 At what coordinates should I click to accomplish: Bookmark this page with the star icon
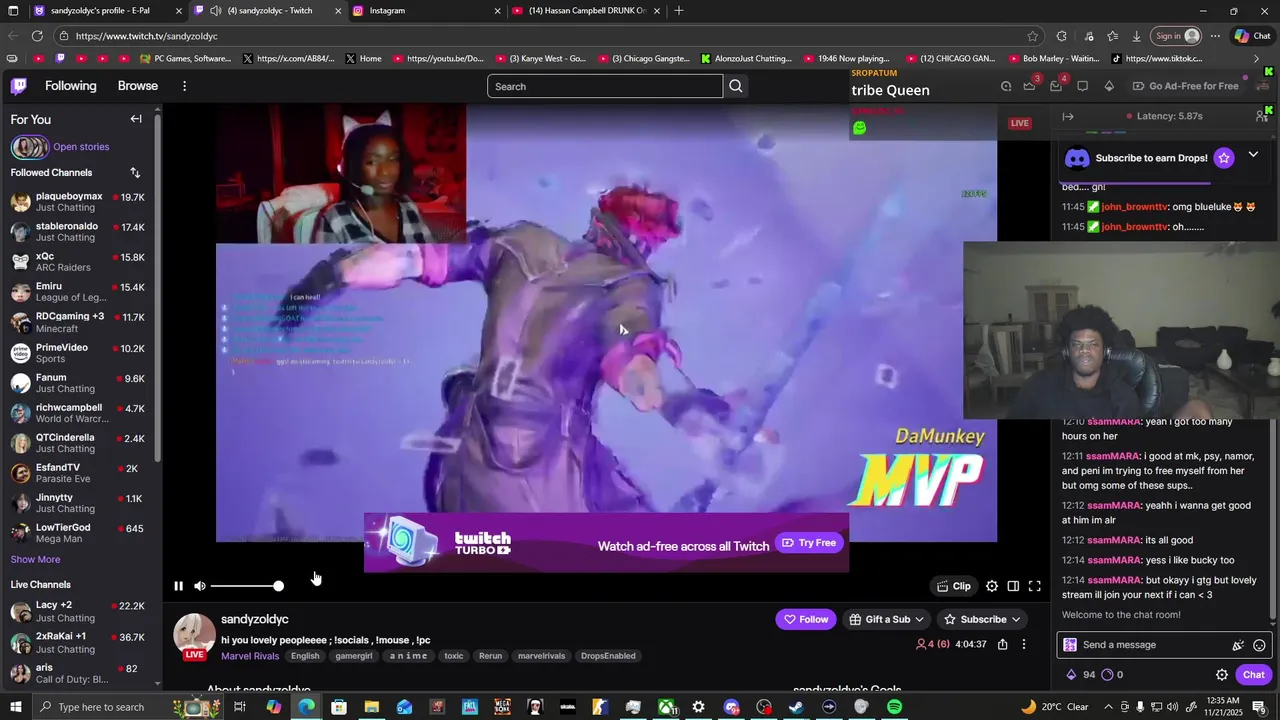coord(1033,36)
